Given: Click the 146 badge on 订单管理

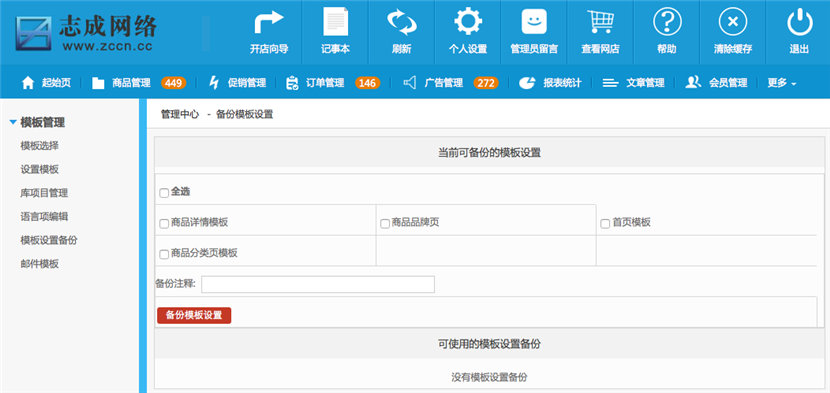Looking at the screenshot, I should pyautogui.click(x=367, y=83).
